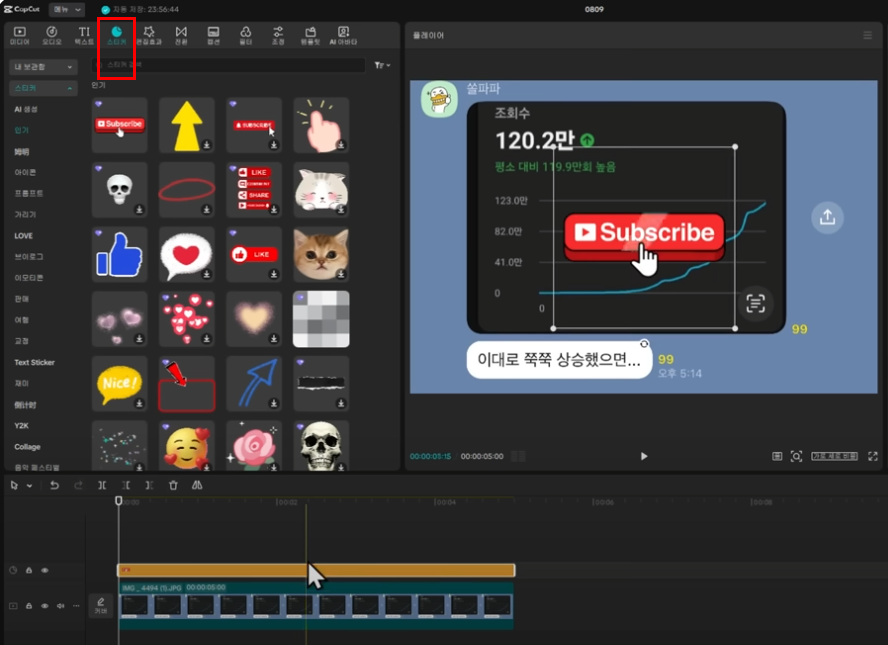Viewport: 888px width, 645px height.
Task: Open the Media (미디어) tab
Action: [20, 35]
